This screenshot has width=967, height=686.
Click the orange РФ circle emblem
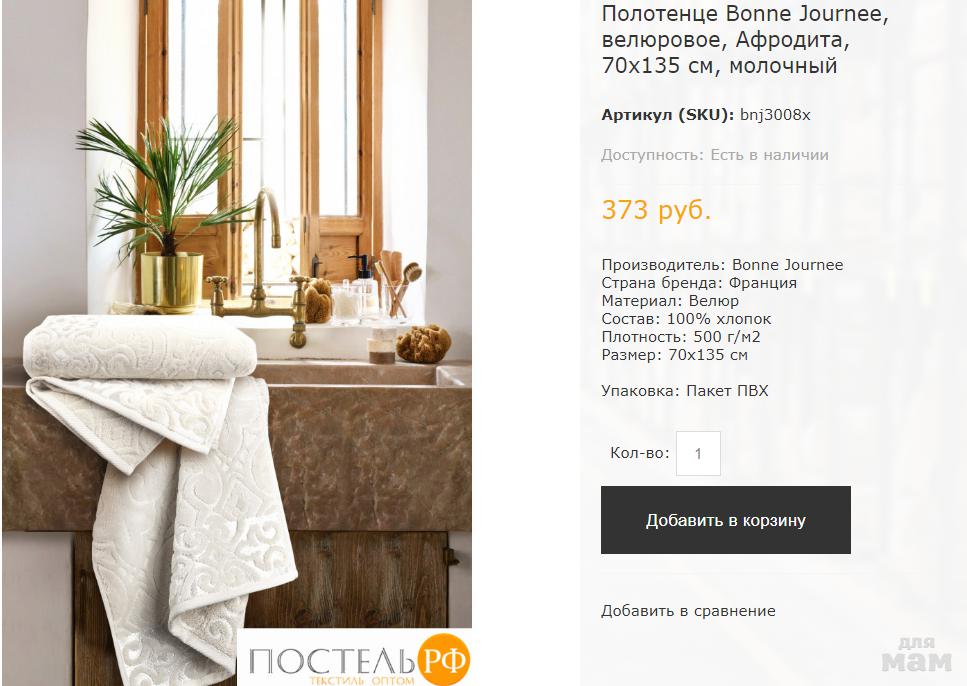point(443,660)
